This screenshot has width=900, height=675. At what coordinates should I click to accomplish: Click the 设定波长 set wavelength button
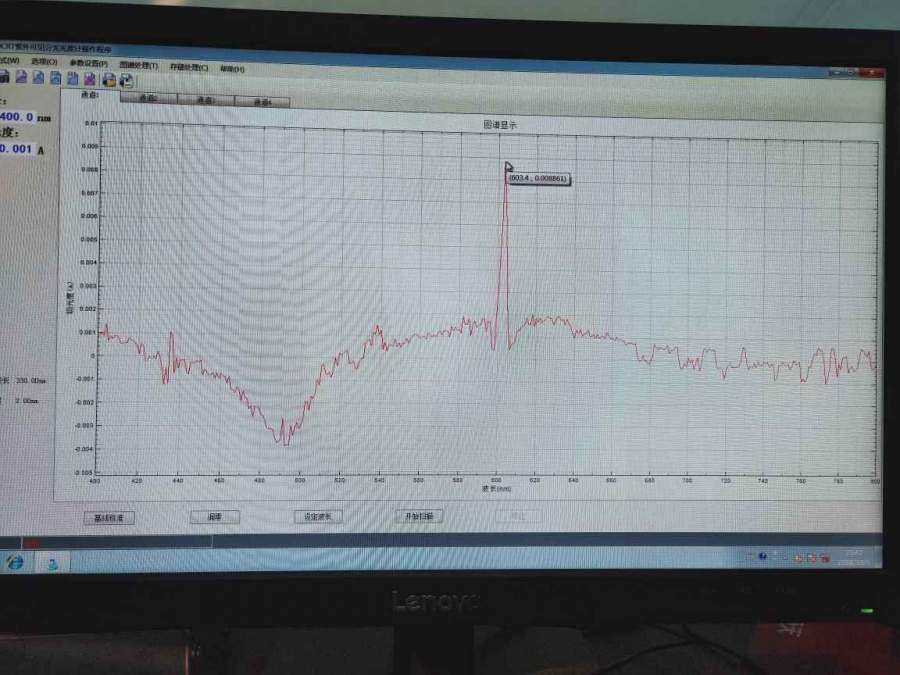[318, 517]
